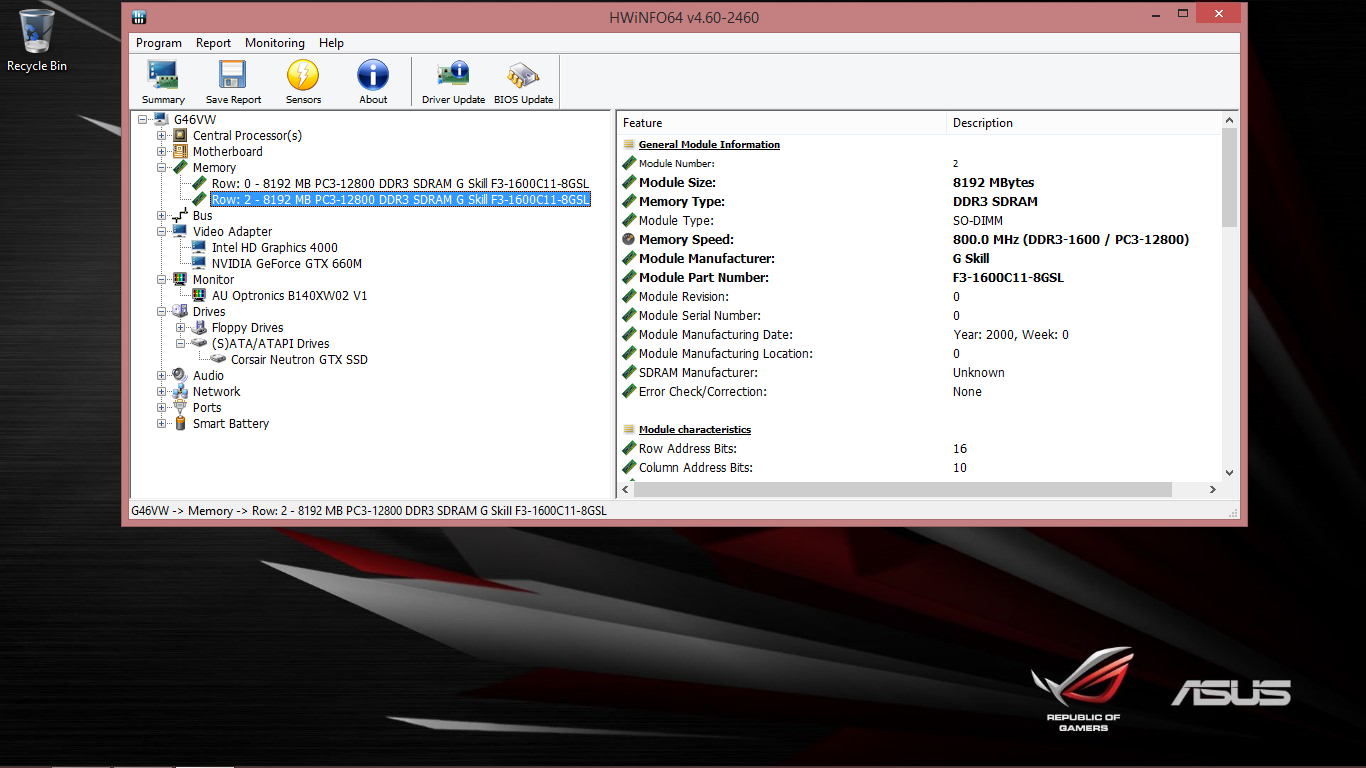The width and height of the screenshot is (1366, 768).
Task: Click the 'SO-DIMM' module type value
Action: [x=978, y=220]
